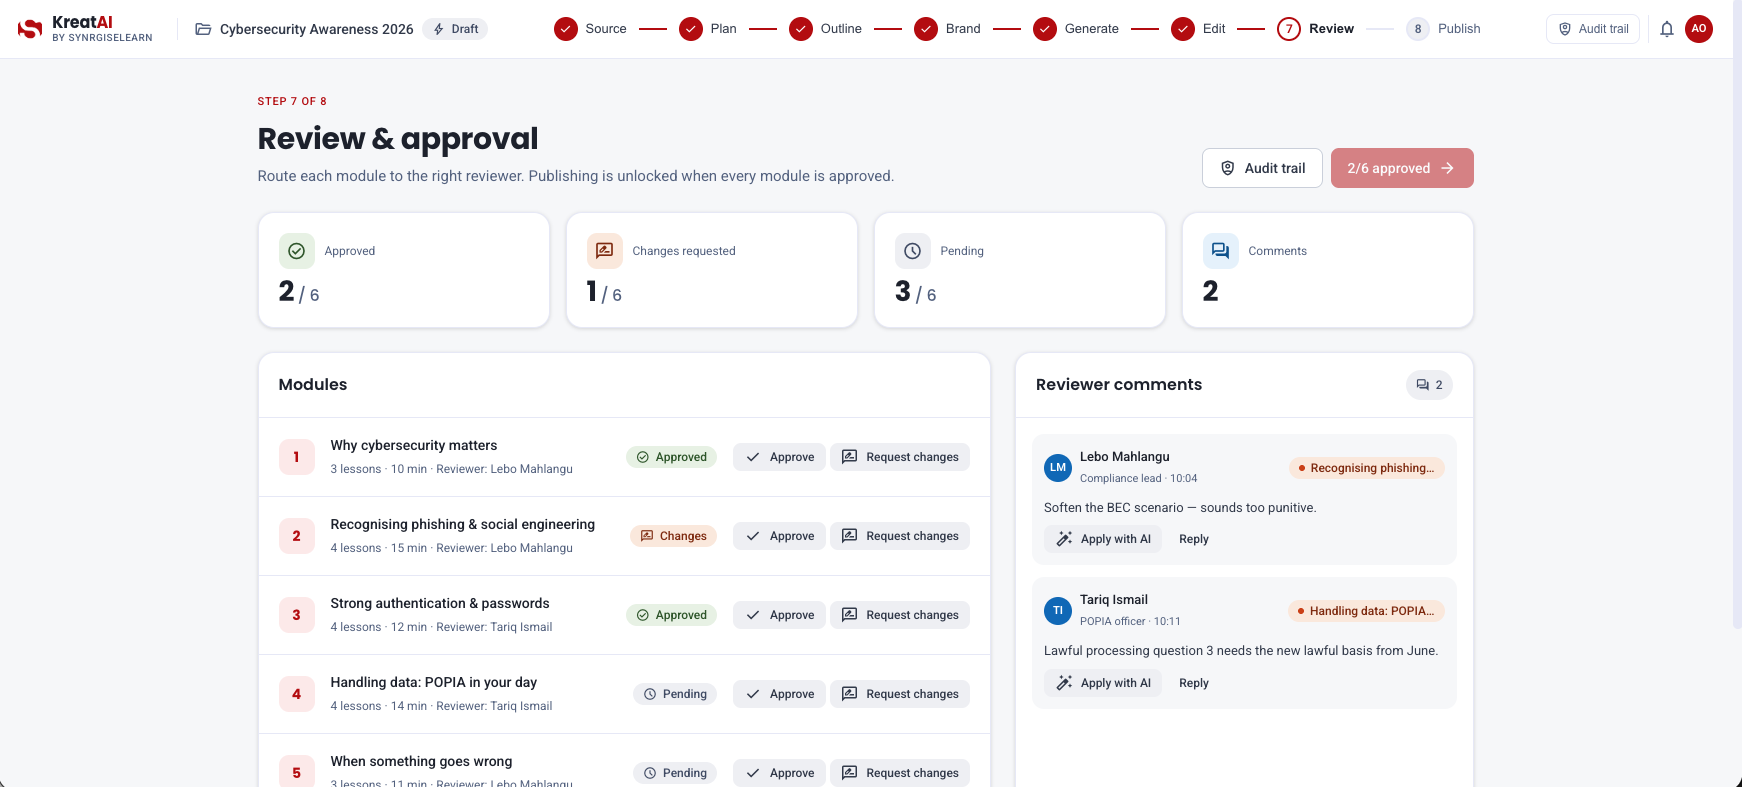Click Changes status badge on module 2
The height and width of the screenshot is (787, 1742).
674,536
